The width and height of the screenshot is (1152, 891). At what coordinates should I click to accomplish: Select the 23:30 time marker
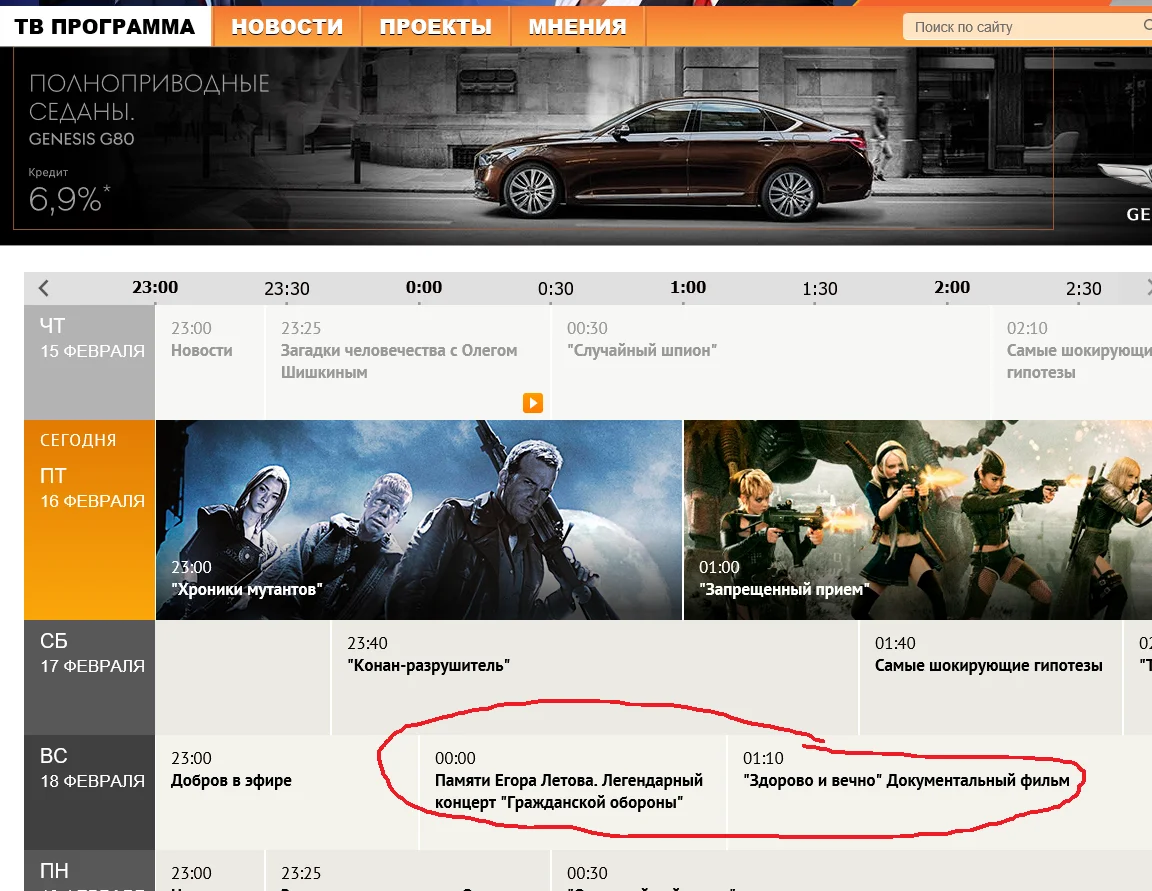pyautogui.click(x=287, y=289)
